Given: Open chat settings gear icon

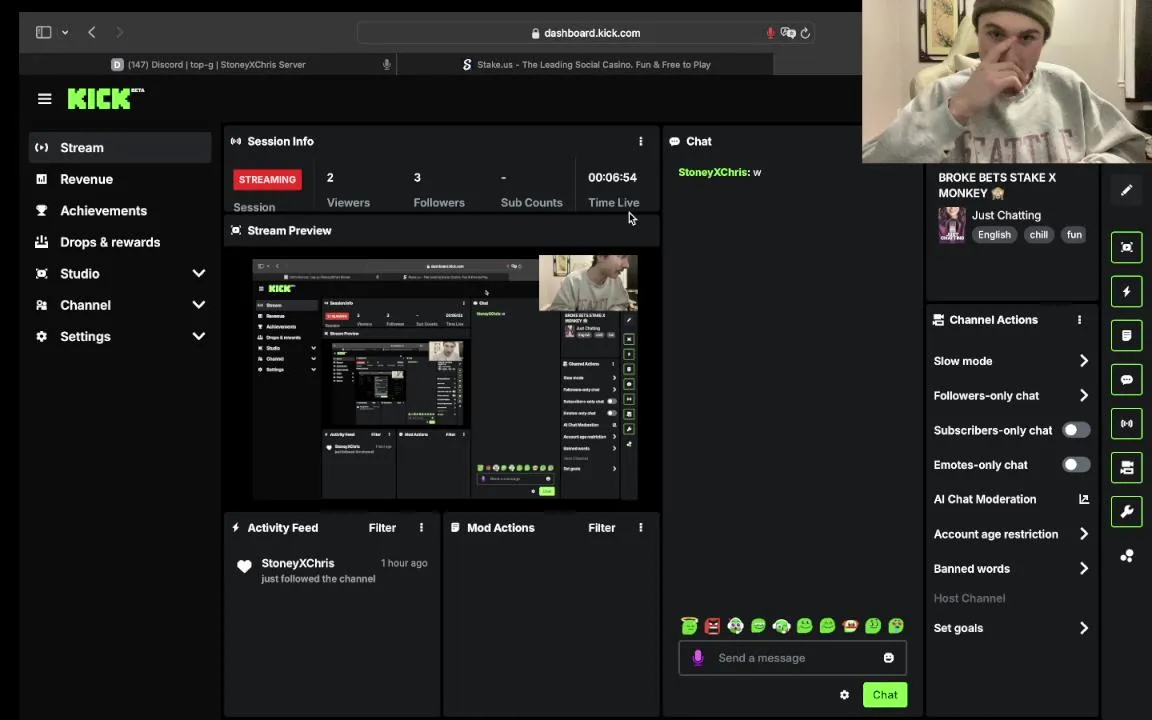Looking at the screenshot, I should (x=844, y=694).
